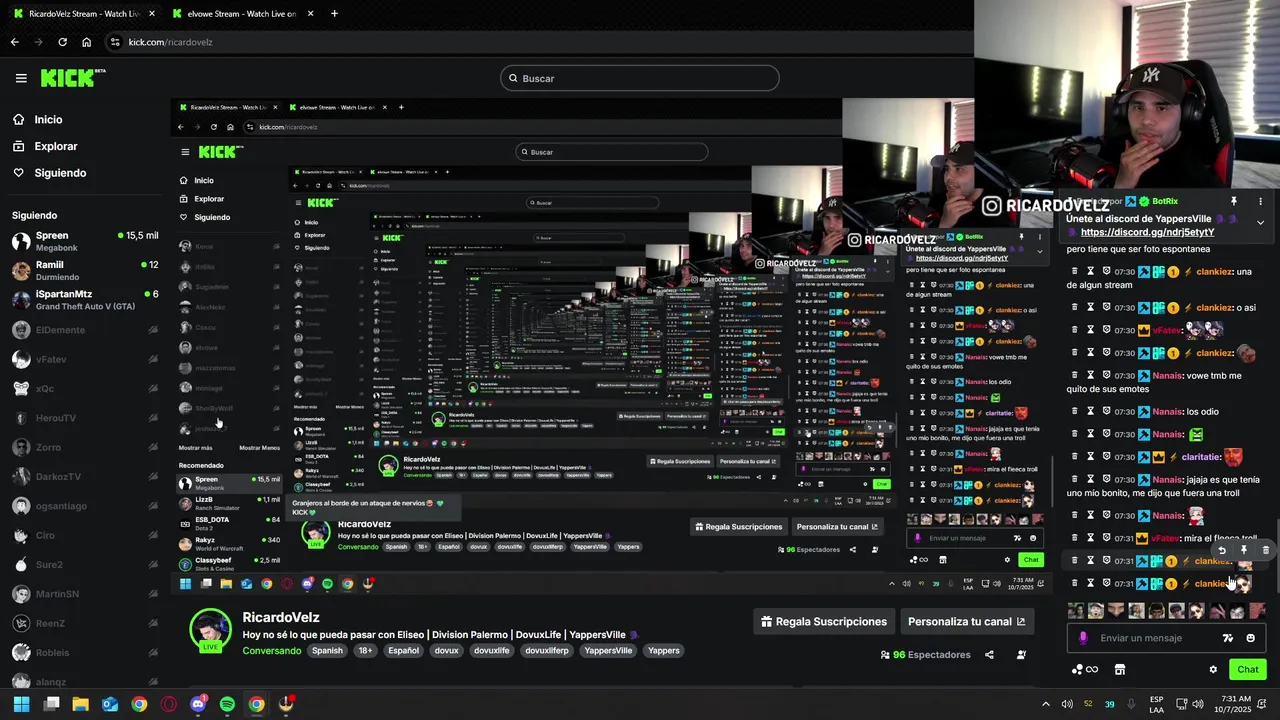Select offline channel xQc
The height and width of the screenshot is (720, 1280).
85,388
